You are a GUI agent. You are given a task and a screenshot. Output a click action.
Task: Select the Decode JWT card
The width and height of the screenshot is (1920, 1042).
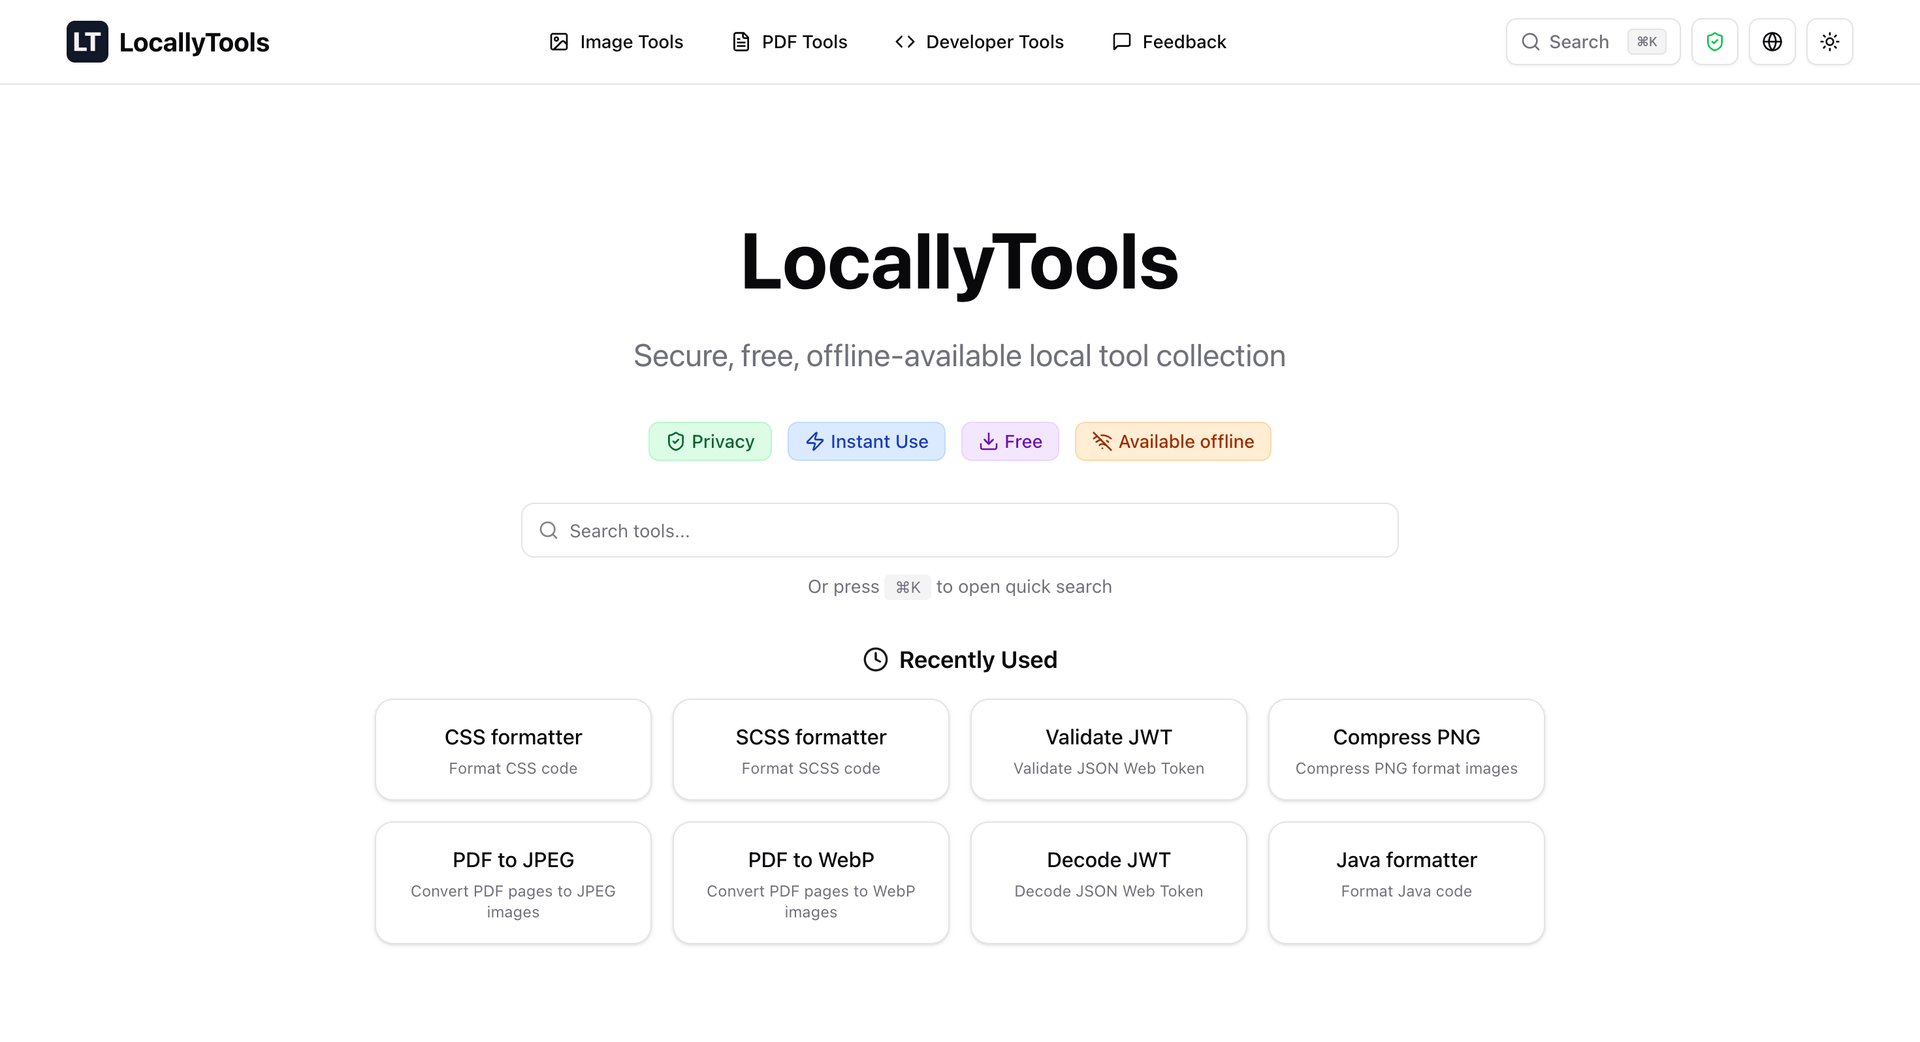1108,883
